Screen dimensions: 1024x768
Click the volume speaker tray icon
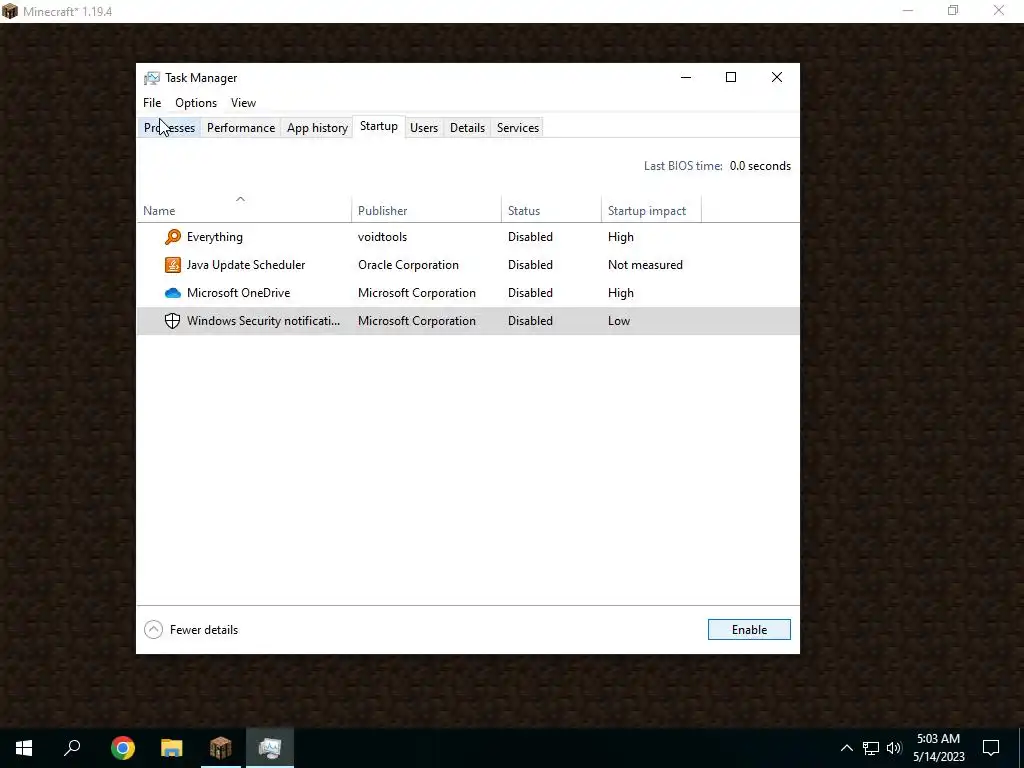click(x=894, y=748)
